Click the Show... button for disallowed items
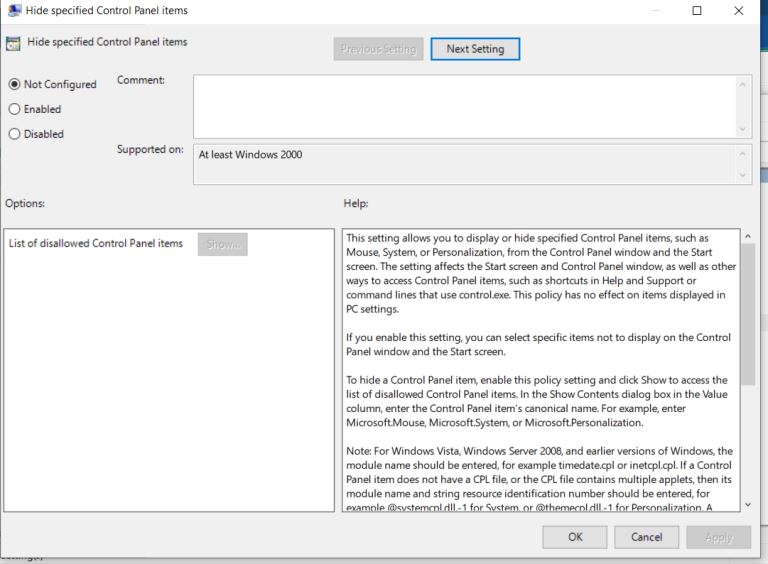 (222, 244)
